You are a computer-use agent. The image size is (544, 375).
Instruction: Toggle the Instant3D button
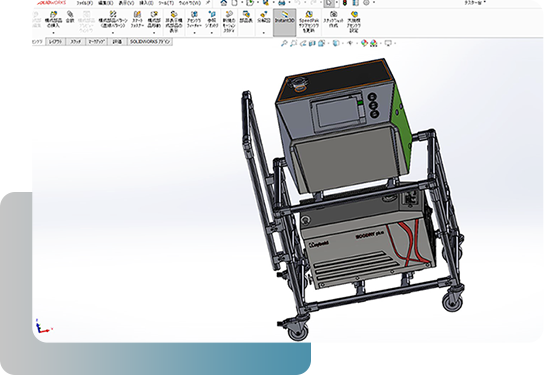point(284,23)
